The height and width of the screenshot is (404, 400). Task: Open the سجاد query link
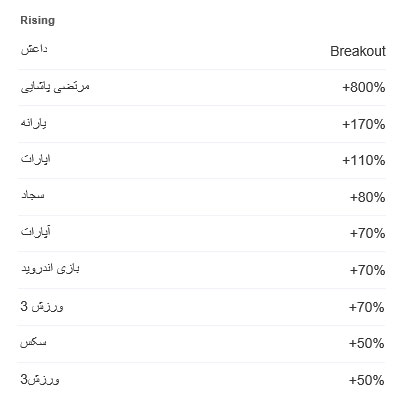(x=33, y=195)
